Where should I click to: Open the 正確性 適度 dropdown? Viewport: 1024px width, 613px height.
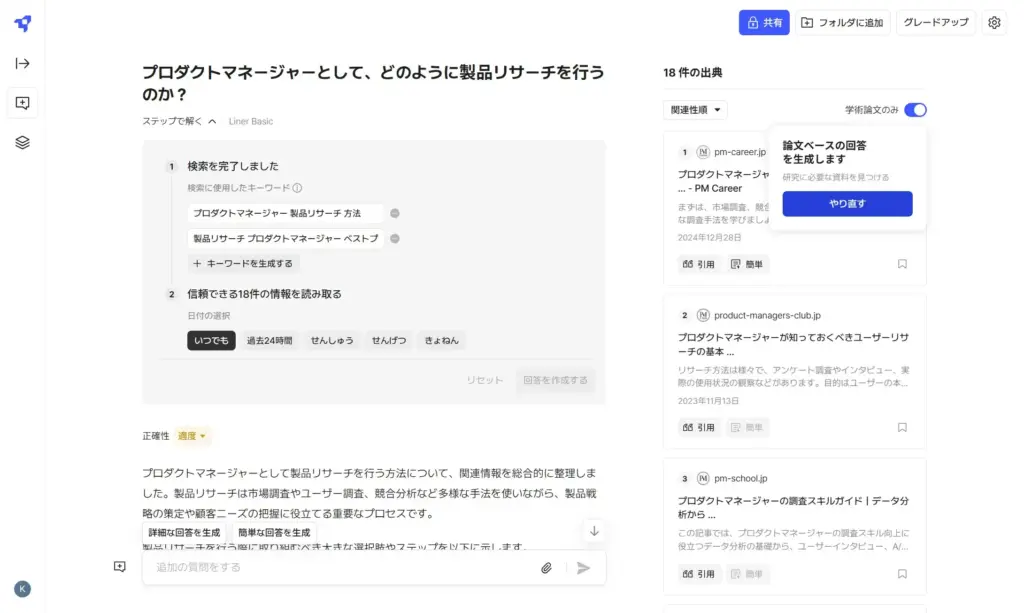pyautogui.click(x=192, y=436)
